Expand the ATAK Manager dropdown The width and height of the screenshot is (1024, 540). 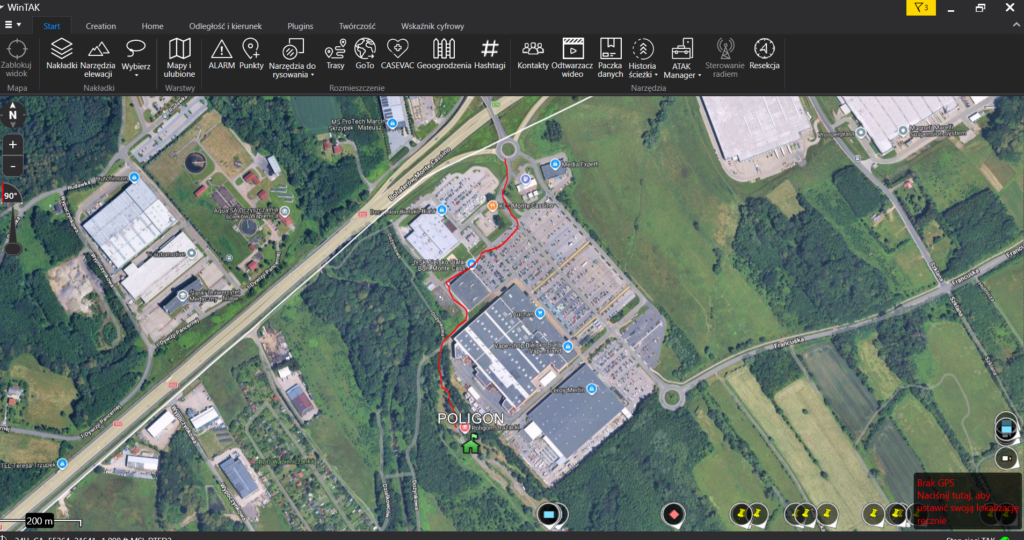[681, 60]
